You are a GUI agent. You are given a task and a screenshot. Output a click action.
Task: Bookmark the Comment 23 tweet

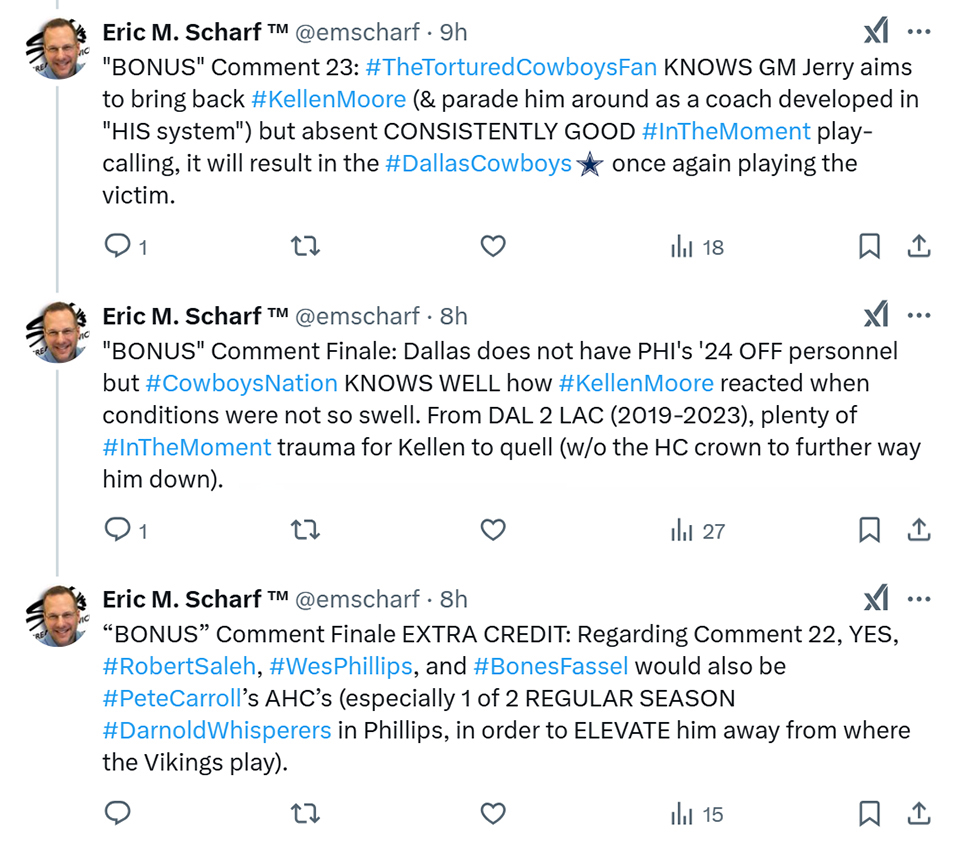point(869,246)
